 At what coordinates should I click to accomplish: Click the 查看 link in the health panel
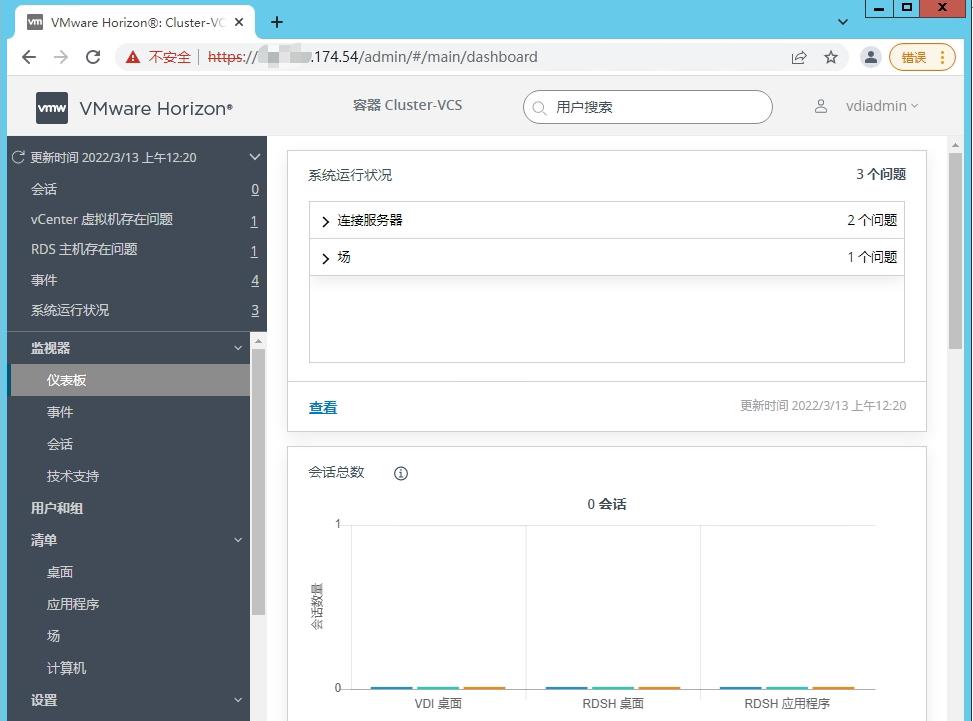(x=322, y=406)
